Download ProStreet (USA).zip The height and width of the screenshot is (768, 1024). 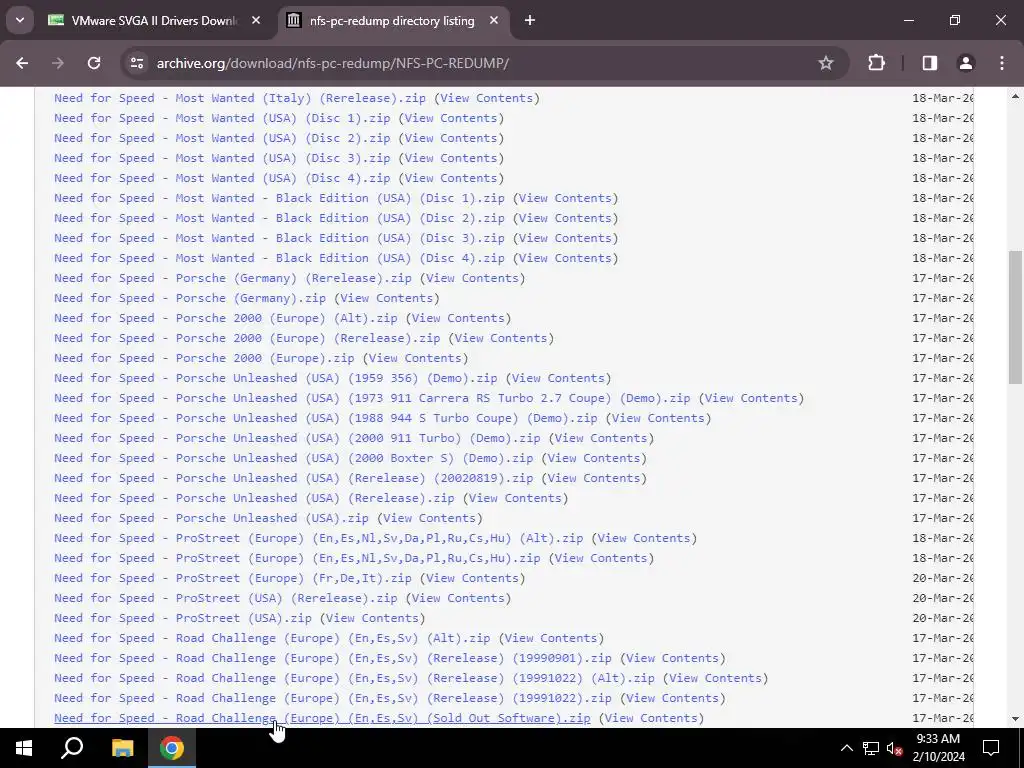point(183,618)
